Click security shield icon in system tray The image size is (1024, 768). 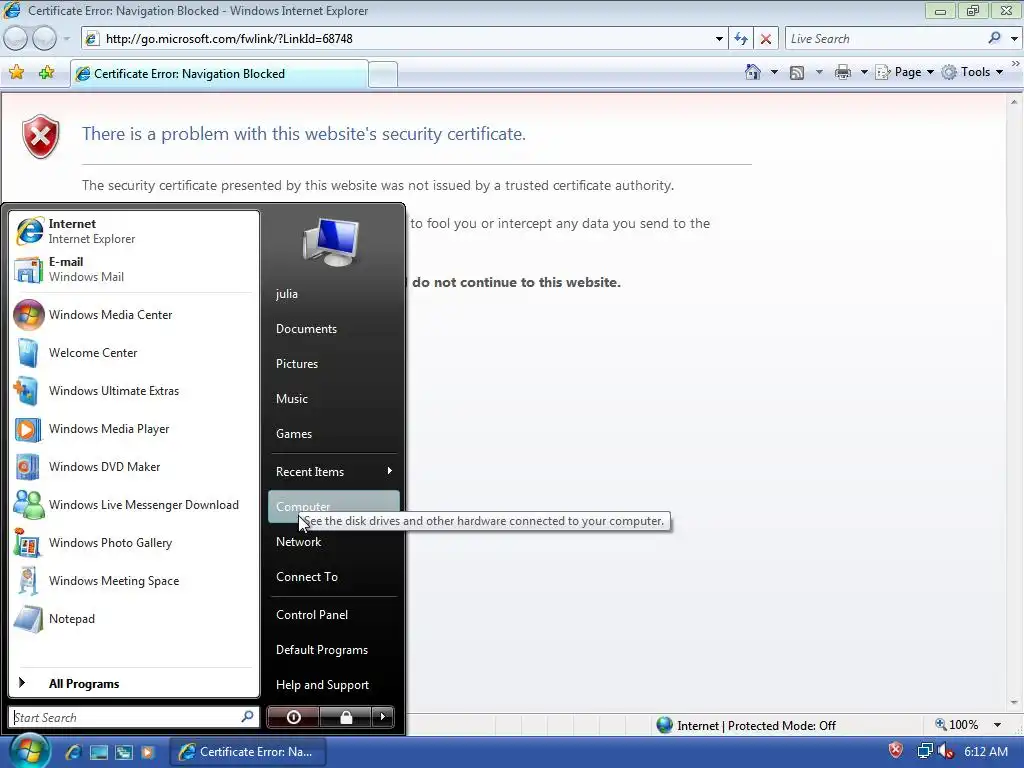point(896,750)
